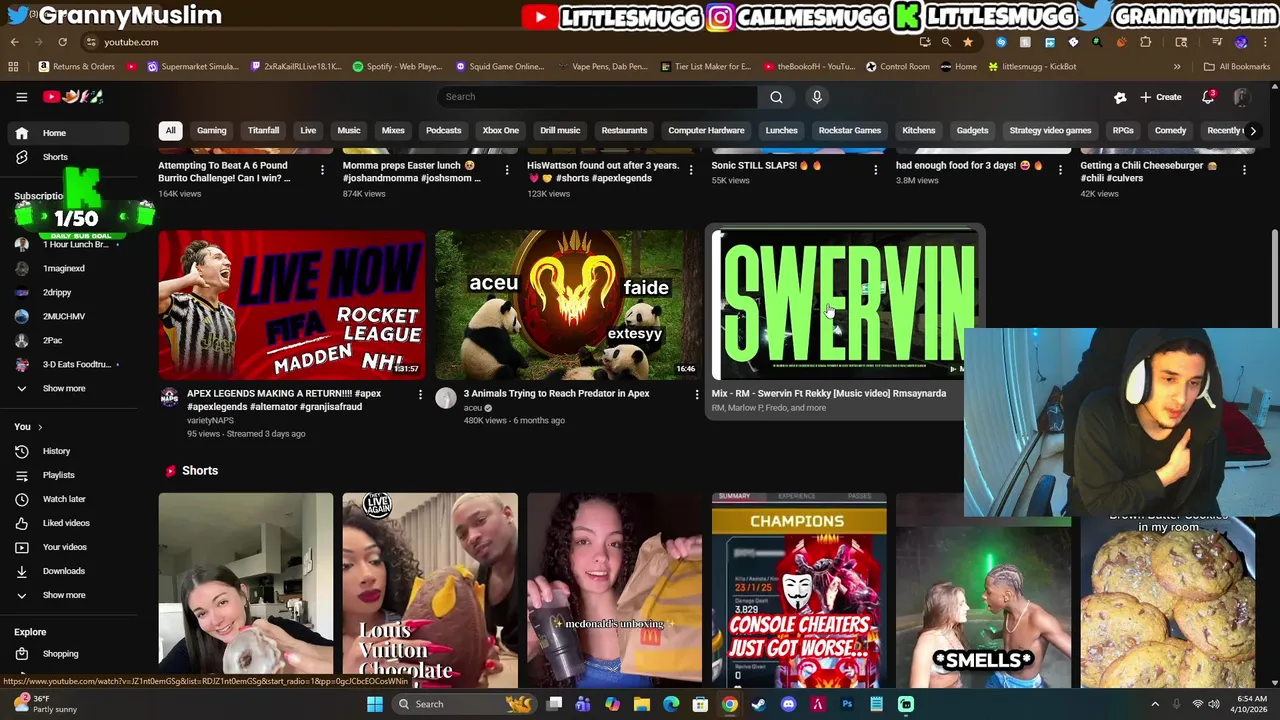
Task: Start voice search with the microphone
Action: [817, 97]
